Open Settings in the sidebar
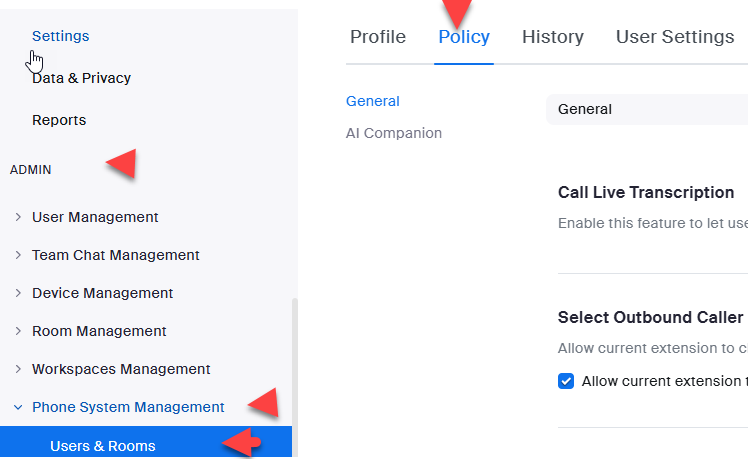Image resolution: width=748 pixels, height=459 pixels. [x=61, y=36]
